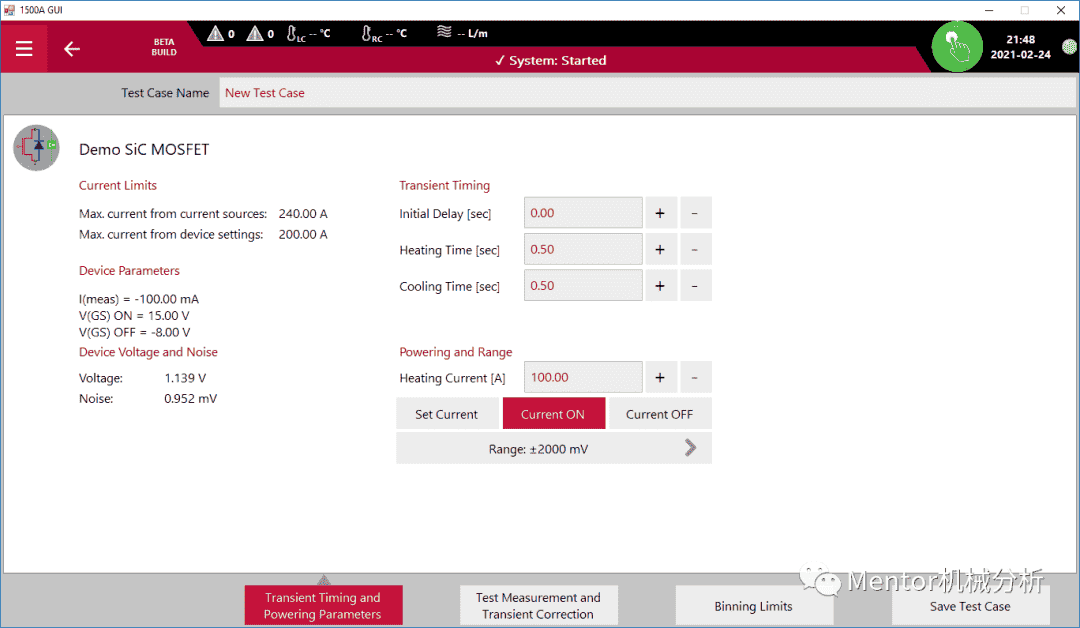Open the Save Test Case tab
This screenshot has width=1080, height=628.
pos(970,606)
